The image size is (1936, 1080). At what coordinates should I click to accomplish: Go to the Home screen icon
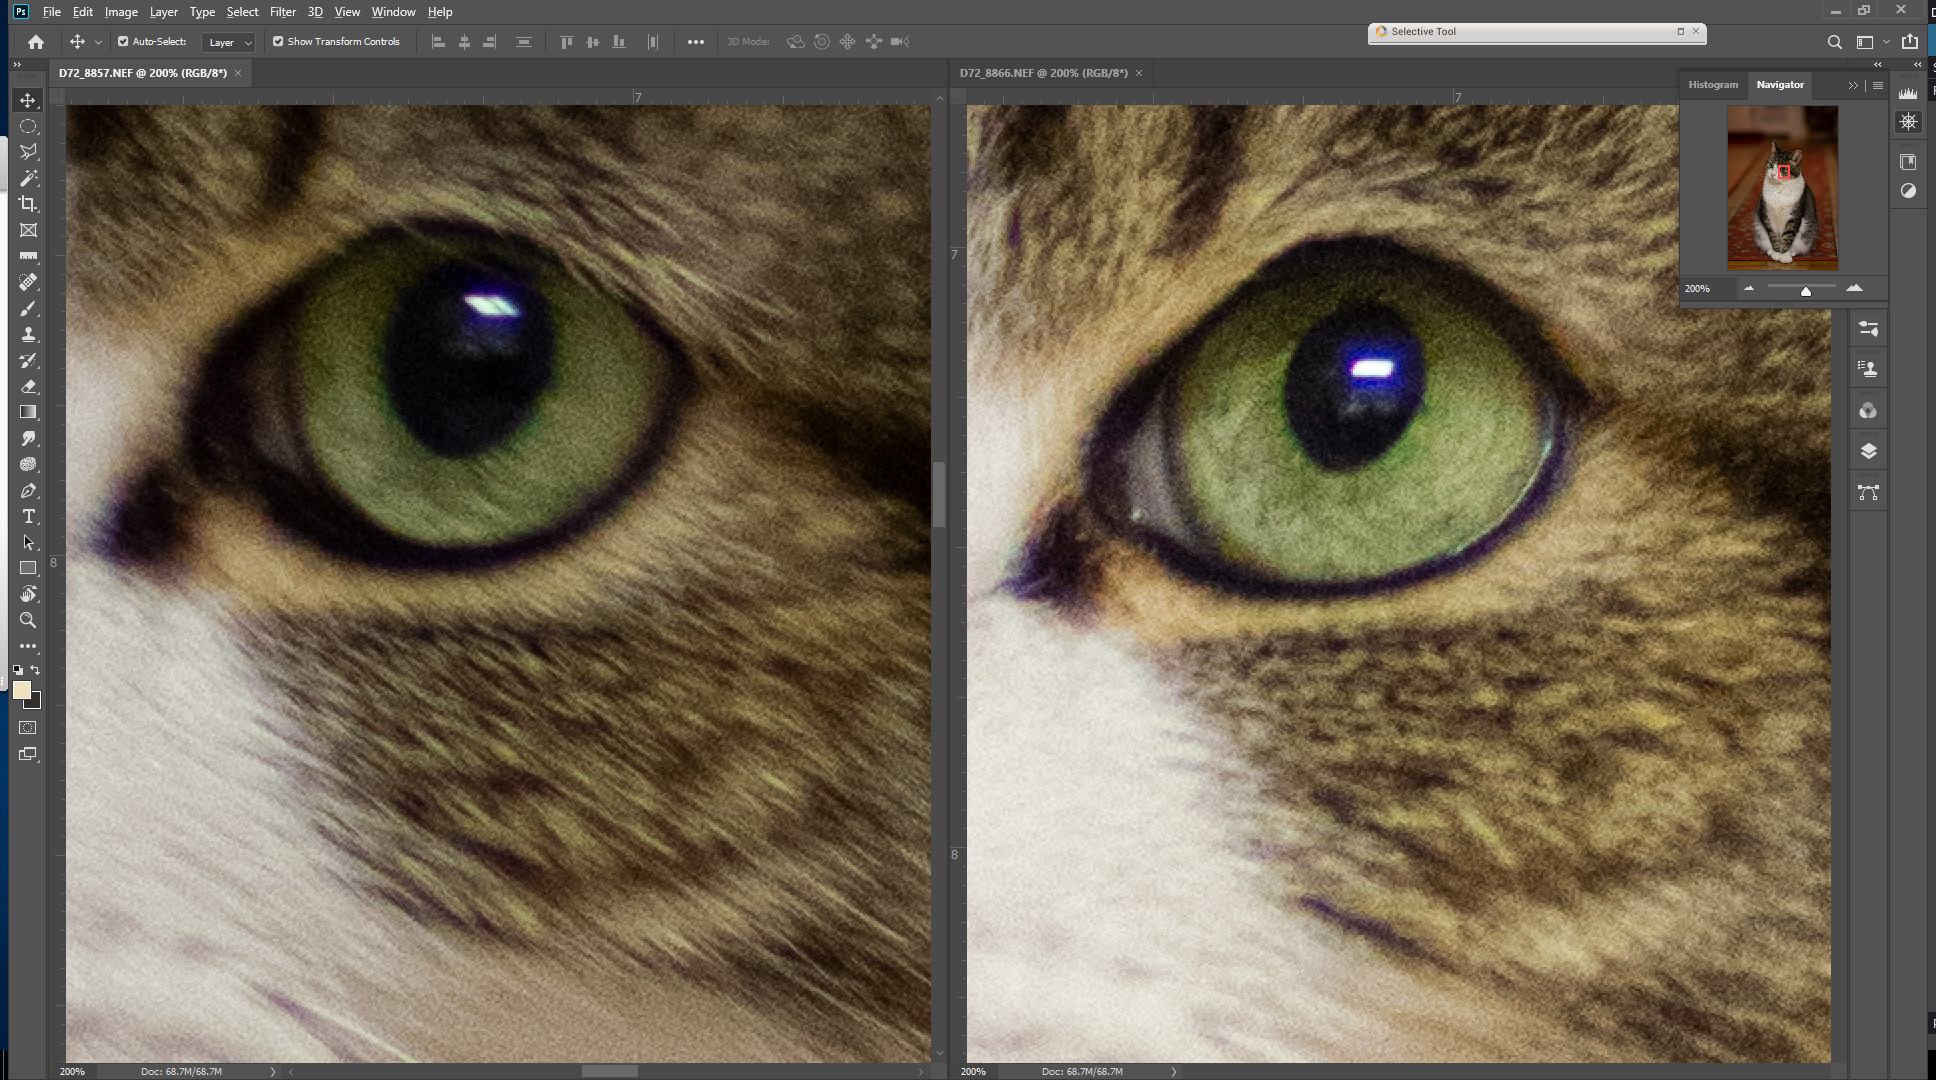(36, 42)
